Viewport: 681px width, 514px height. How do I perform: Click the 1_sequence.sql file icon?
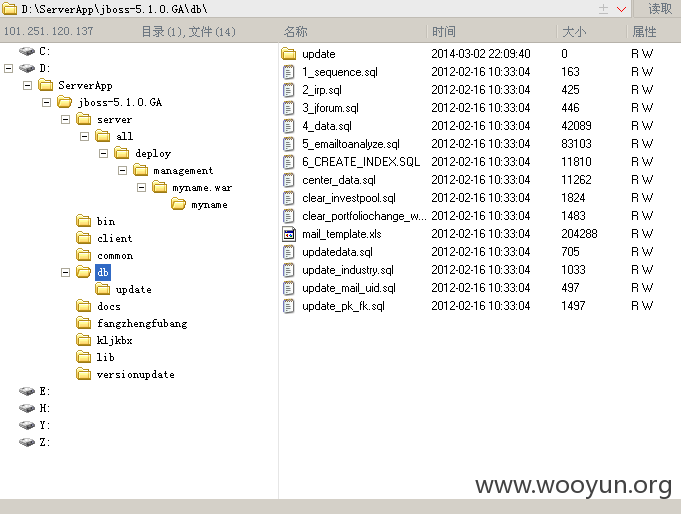[x=288, y=72]
